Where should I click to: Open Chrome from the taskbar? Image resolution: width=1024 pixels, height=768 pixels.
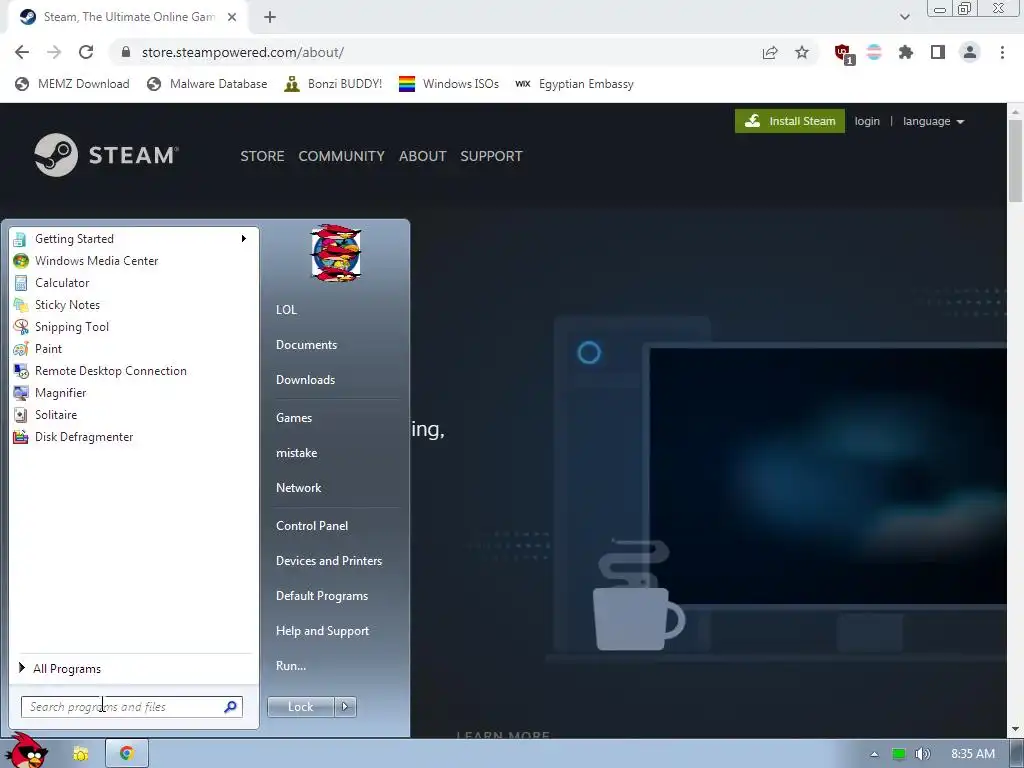point(127,754)
